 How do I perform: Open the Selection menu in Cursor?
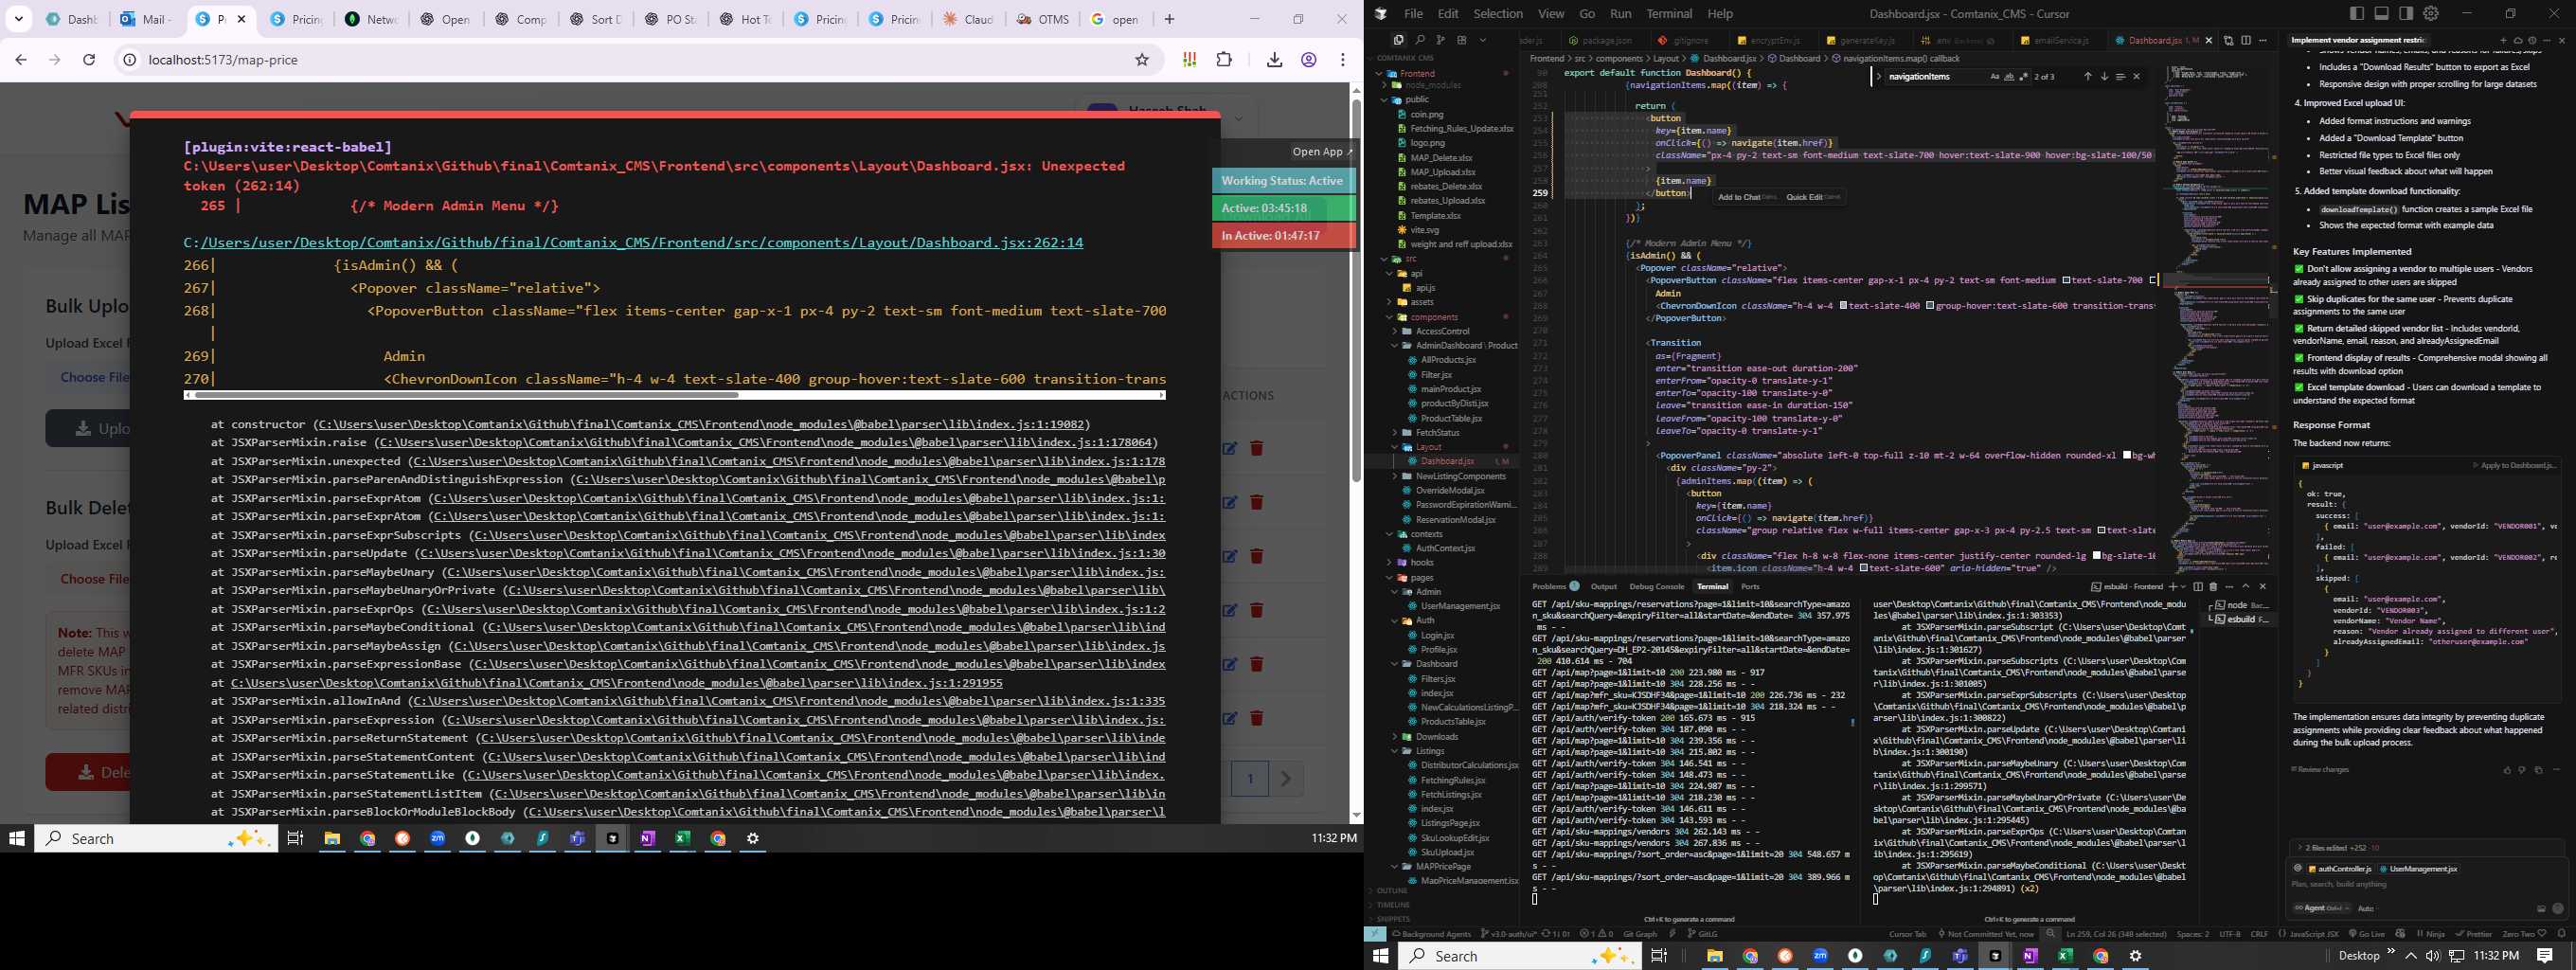click(1498, 13)
